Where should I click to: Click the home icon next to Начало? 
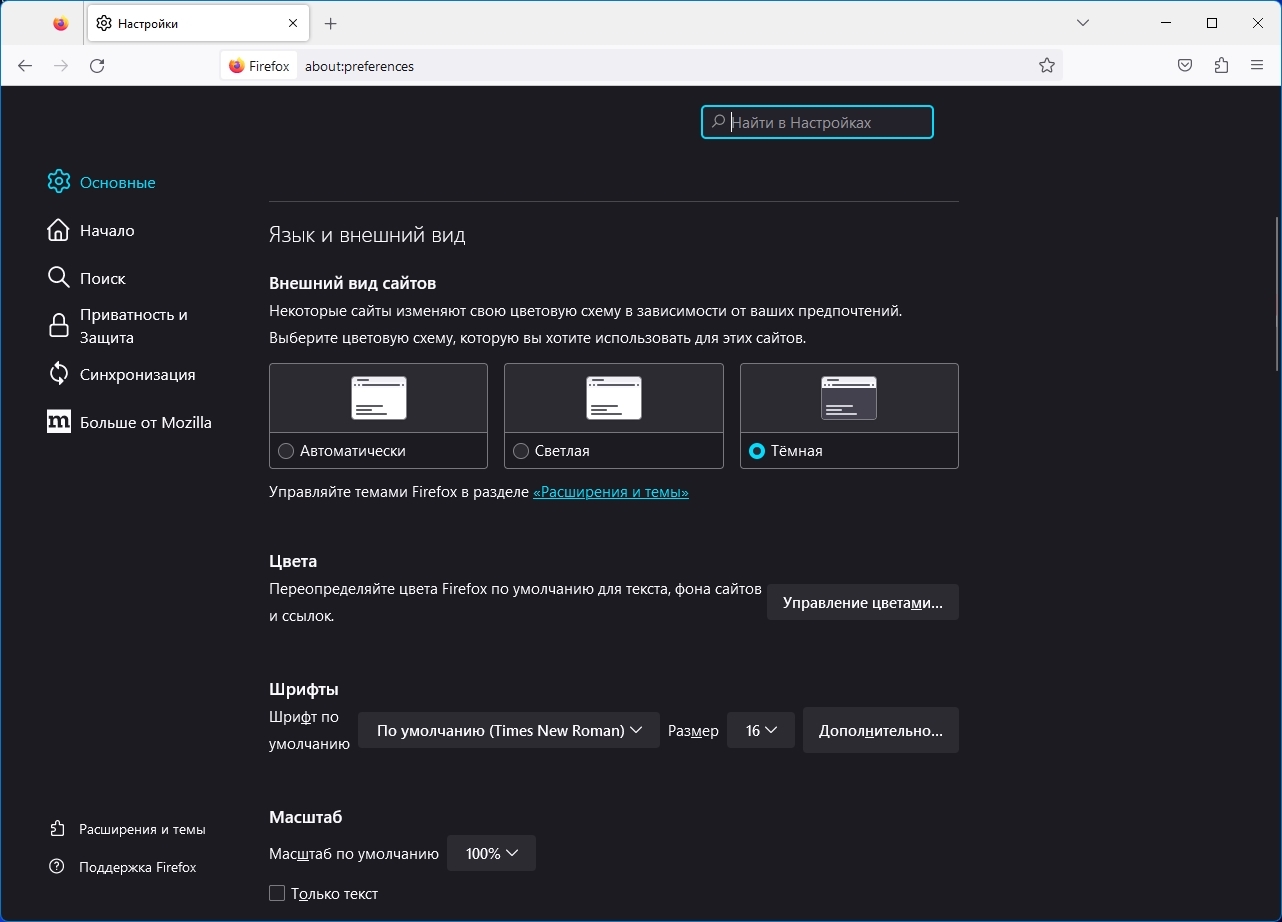(x=59, y=230)
